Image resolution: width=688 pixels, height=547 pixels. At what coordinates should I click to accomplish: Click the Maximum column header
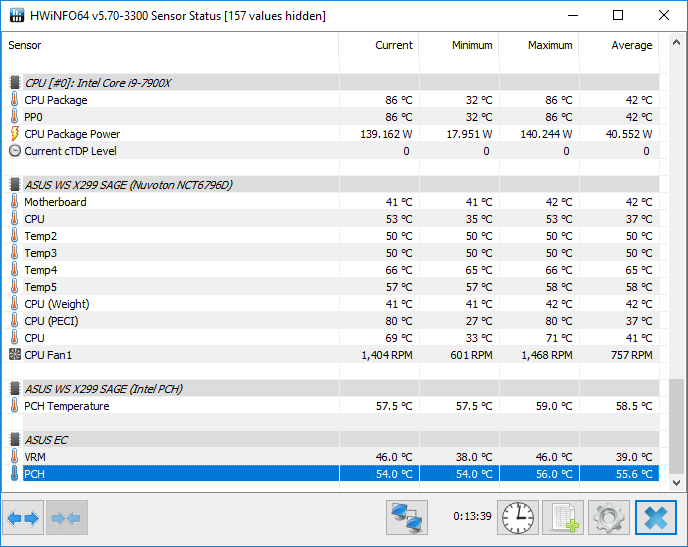(539, 45)
